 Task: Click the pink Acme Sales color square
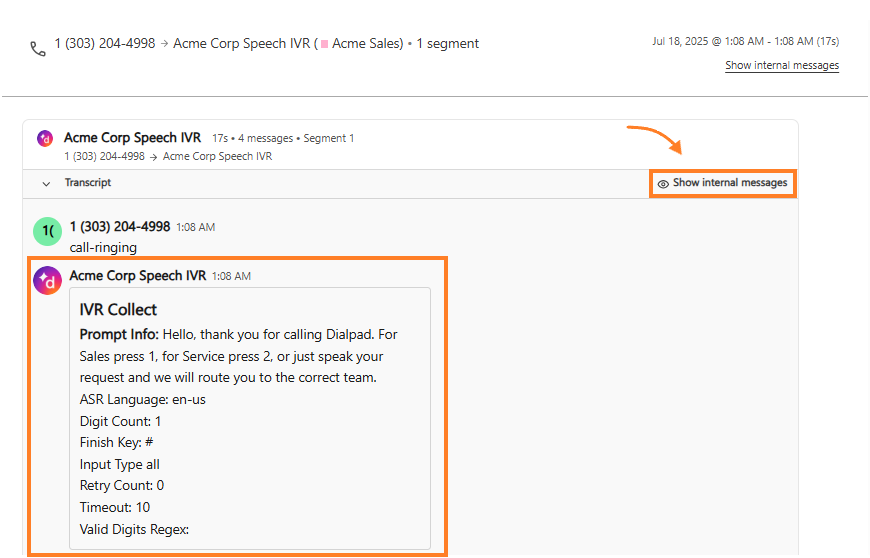pos(325,44)
